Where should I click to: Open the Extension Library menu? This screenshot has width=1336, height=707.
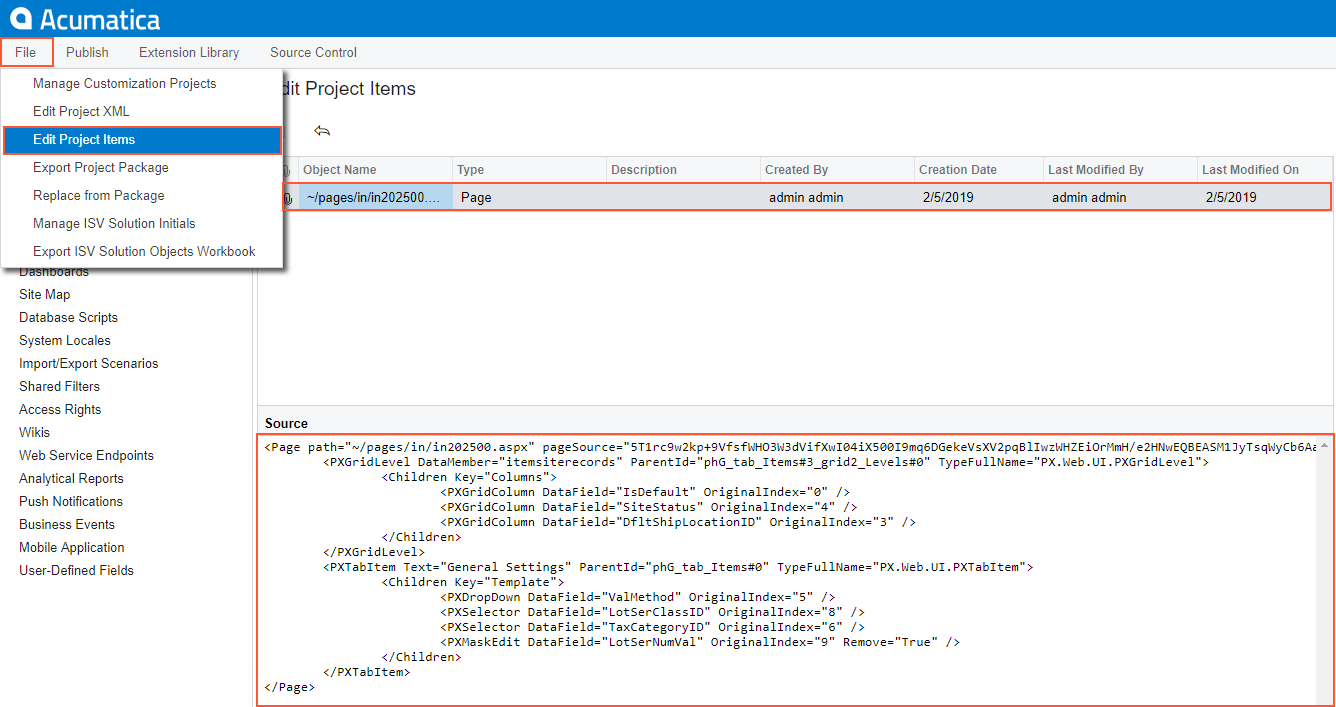click(x=189, y=52)
